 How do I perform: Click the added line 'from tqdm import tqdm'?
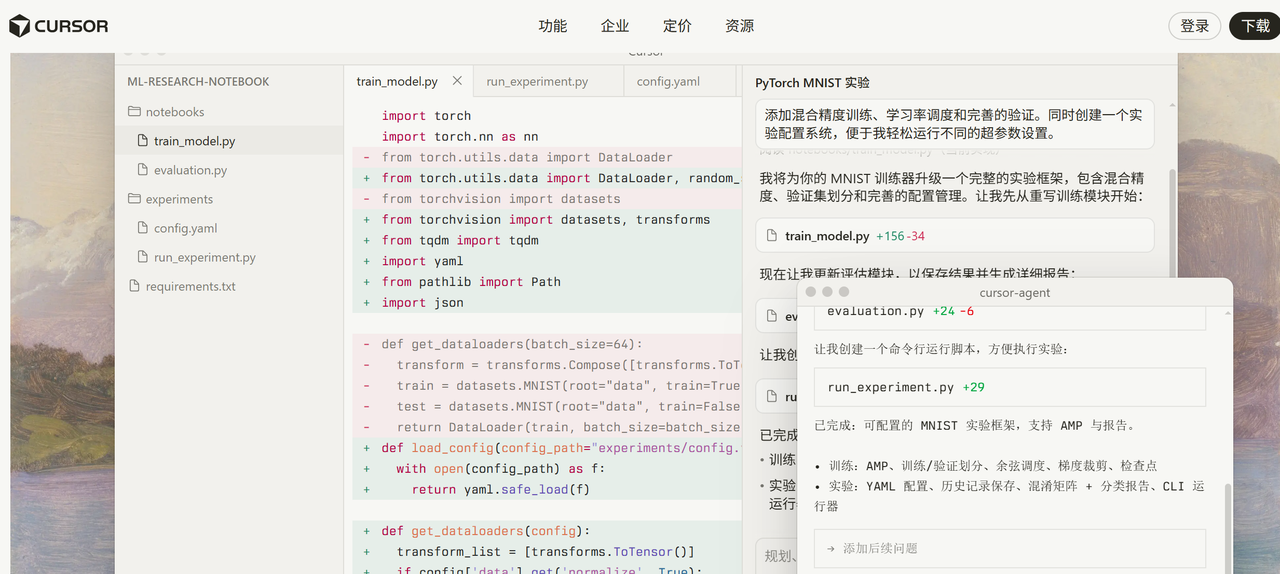point(460,240)
